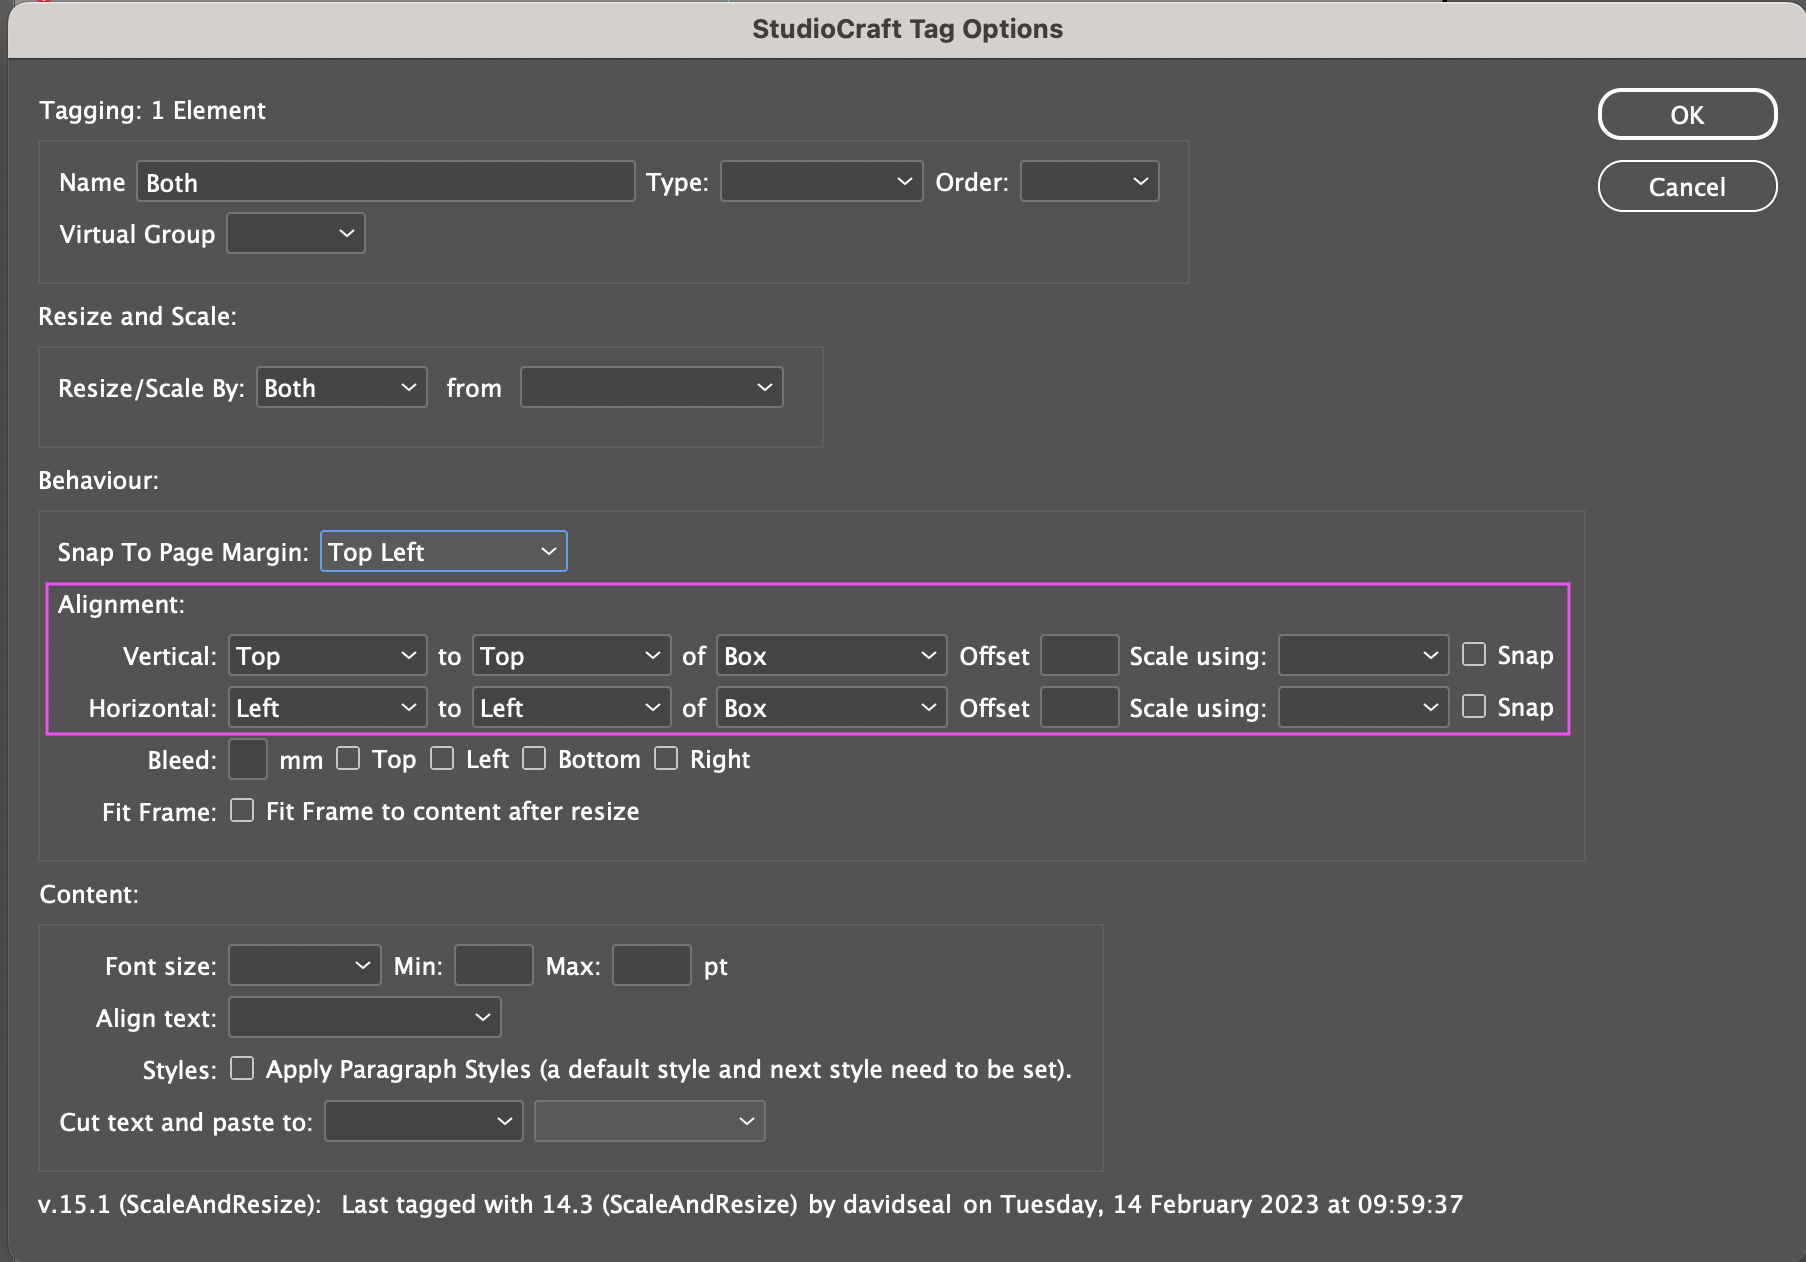The width and height of the screenshot is (1806, 1262).
Task: Open Horizontal 'of' Box dropdown
Action: pyautogui.click(x=832, y=708)
